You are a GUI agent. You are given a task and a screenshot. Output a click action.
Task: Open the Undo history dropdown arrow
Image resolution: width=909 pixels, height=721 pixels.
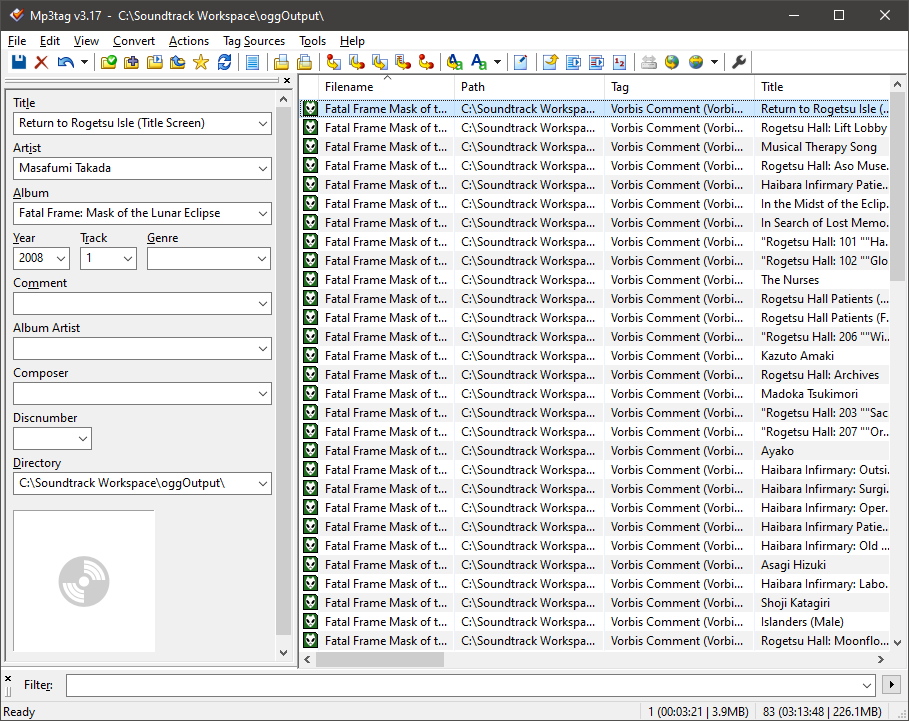pyautogui.click(x=84, y=62)
